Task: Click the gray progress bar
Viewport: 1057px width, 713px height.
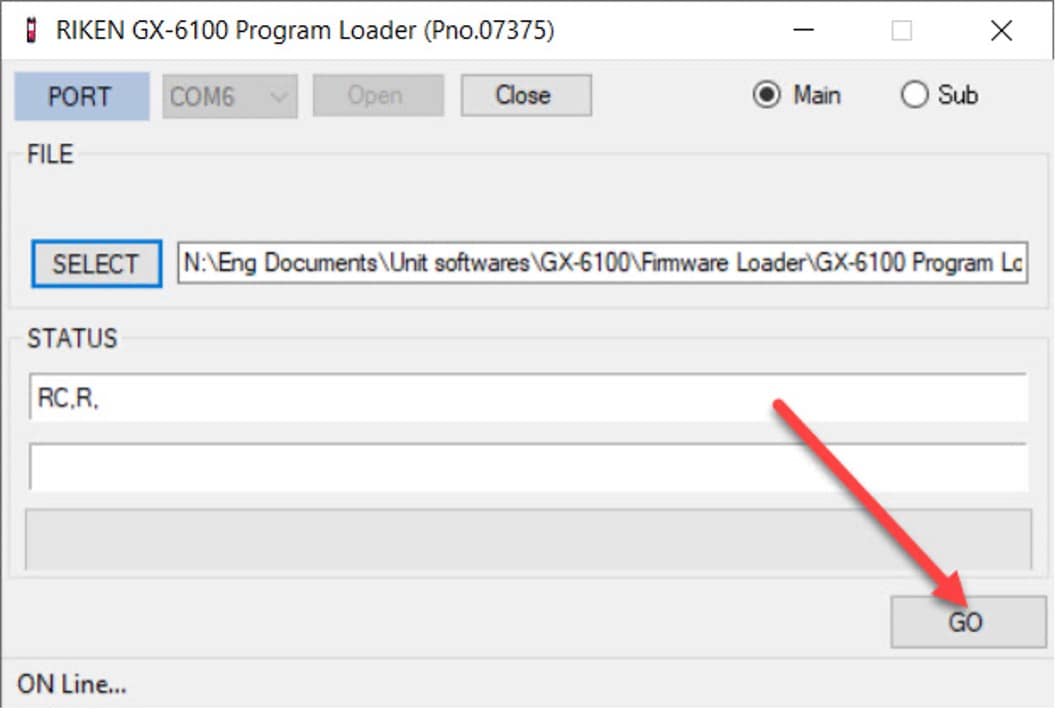Action: tap(528, 539)
